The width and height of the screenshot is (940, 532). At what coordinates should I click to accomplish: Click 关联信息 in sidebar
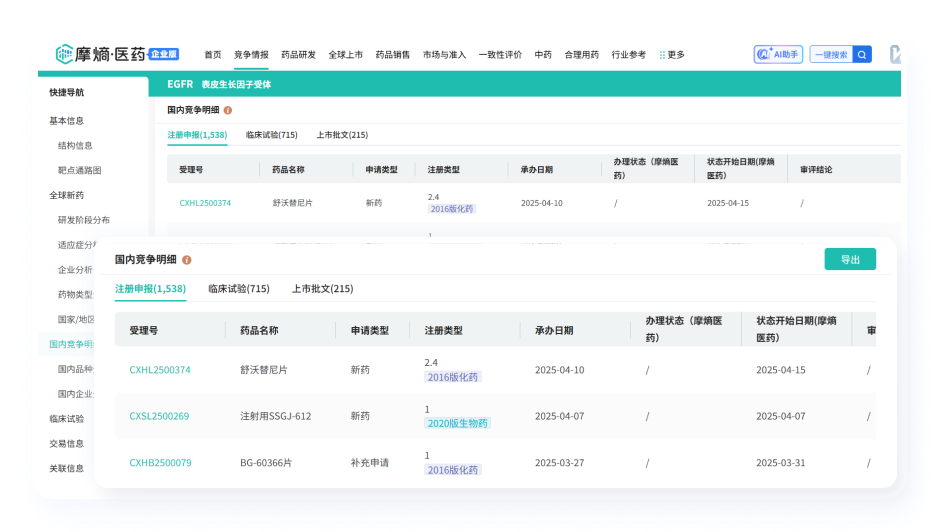[x=67, y=468]
